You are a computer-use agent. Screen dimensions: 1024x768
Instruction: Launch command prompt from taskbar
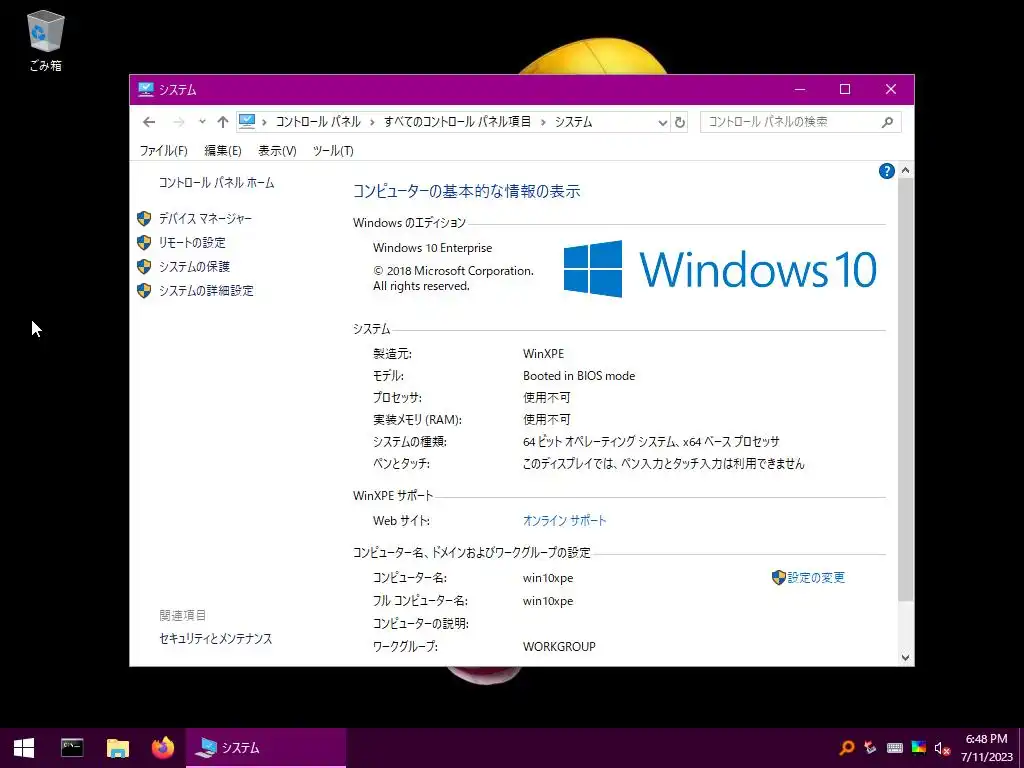72,748
